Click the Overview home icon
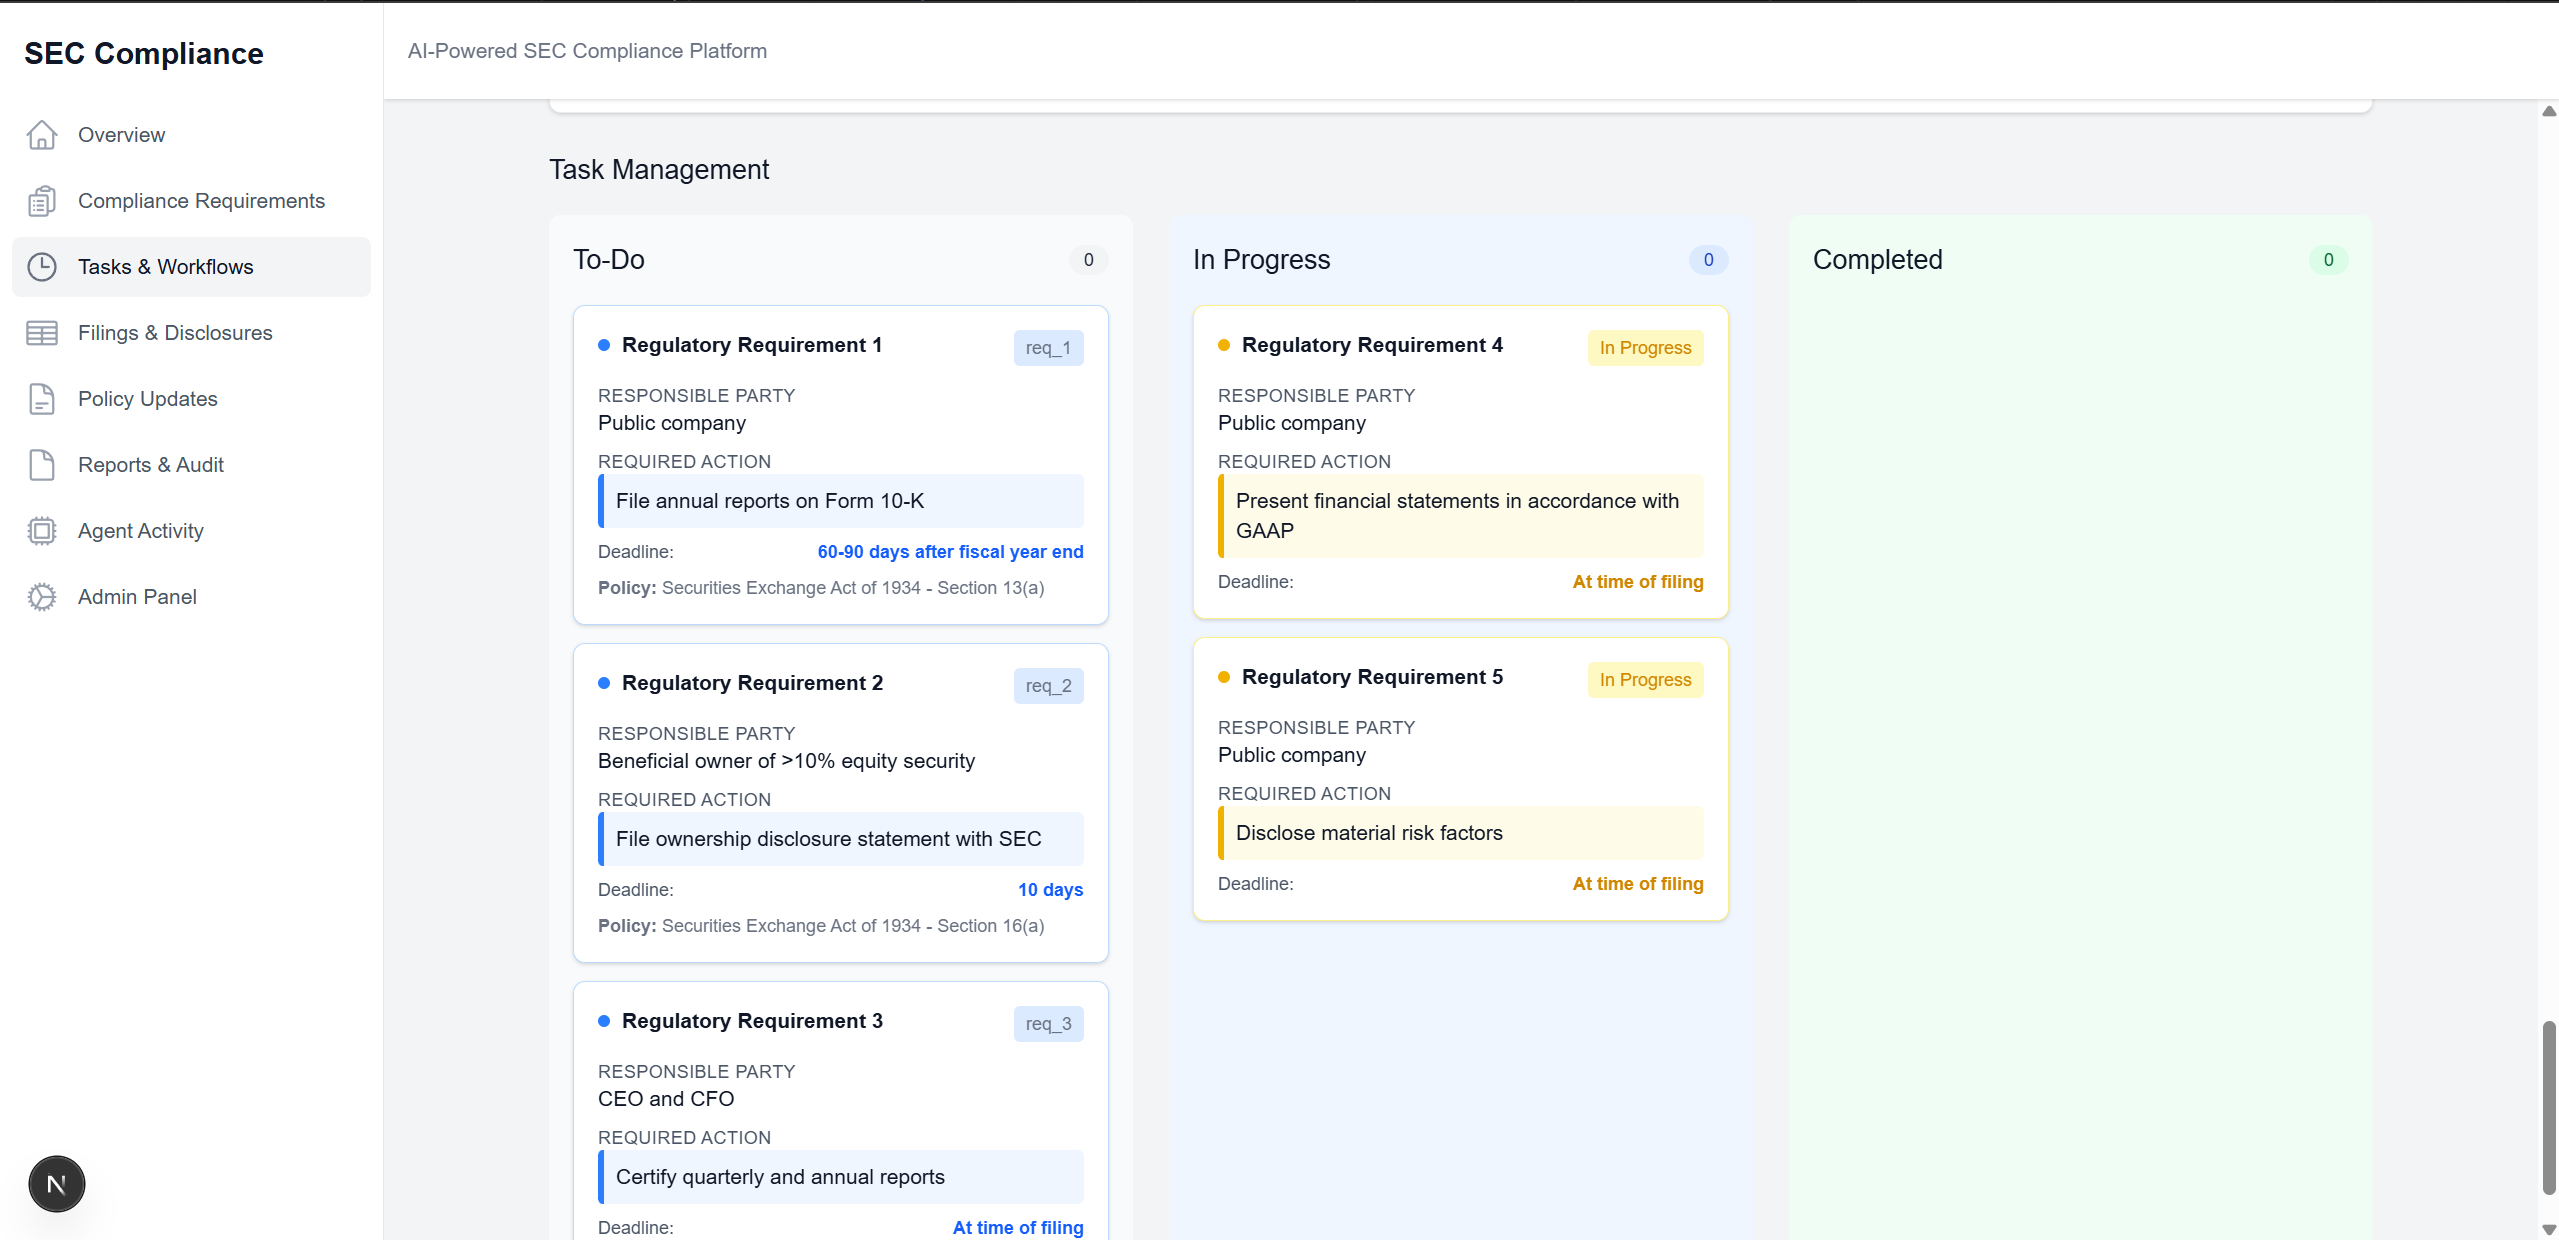 click(42, 135)
